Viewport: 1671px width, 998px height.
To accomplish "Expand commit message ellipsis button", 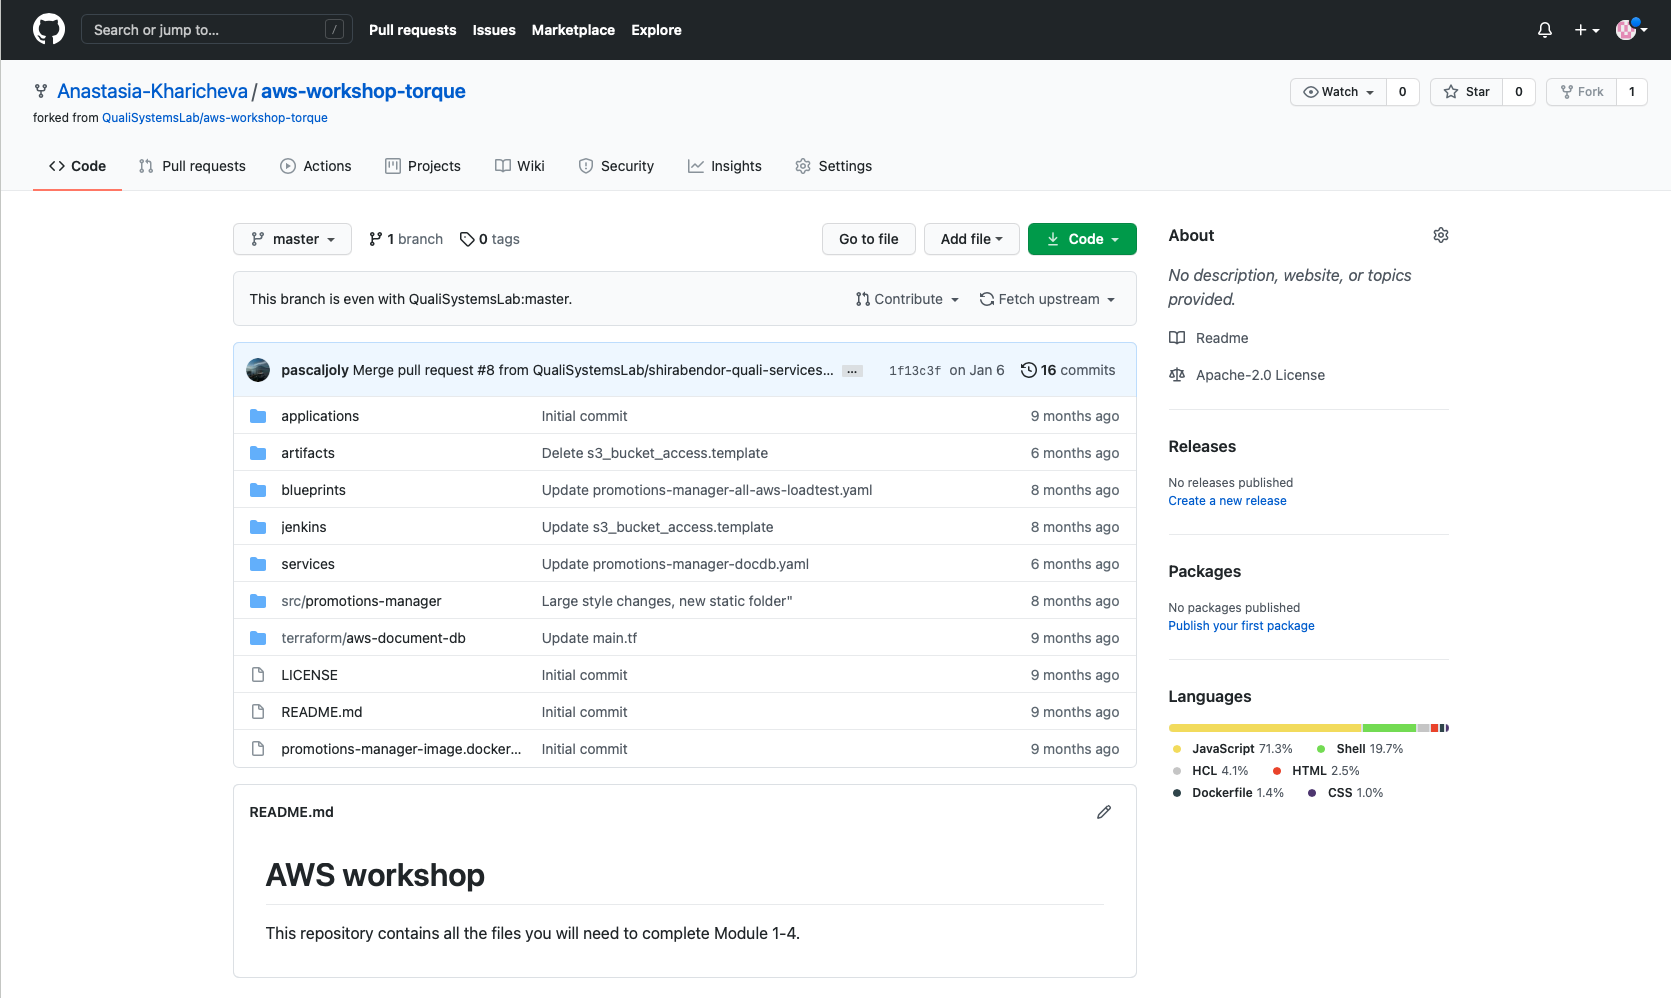I will [852, 371].
